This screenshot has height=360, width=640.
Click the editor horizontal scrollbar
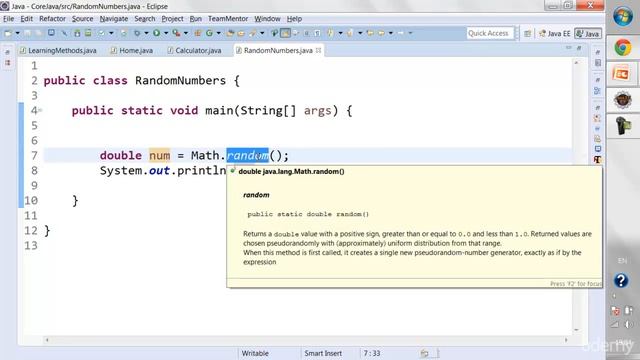[306, 340]
